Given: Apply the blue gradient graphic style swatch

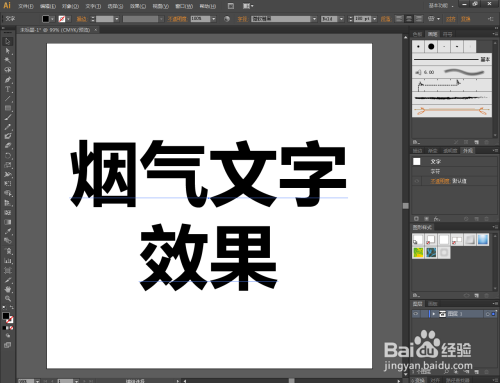Looking at the screenshot, I should click(483, 239).
